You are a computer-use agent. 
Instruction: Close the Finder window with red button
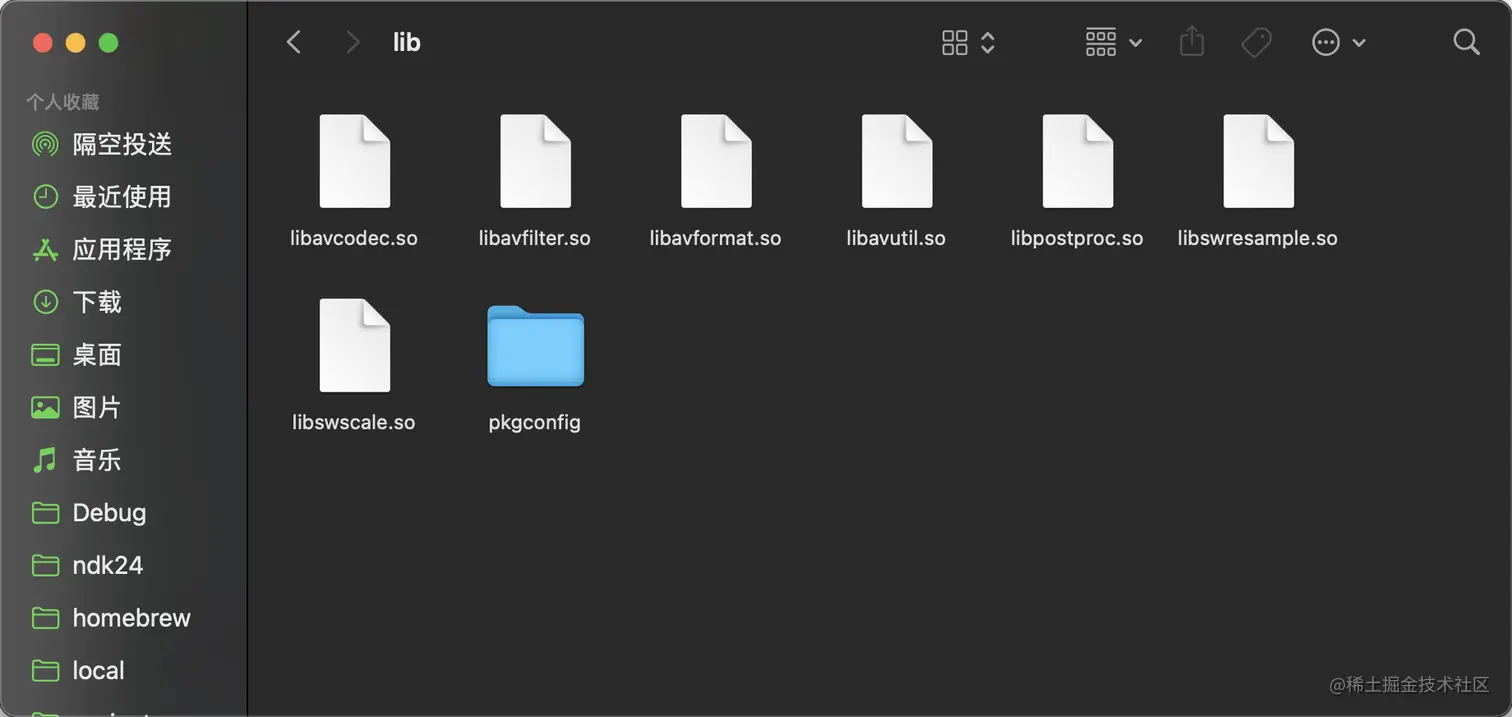[42, 43]
